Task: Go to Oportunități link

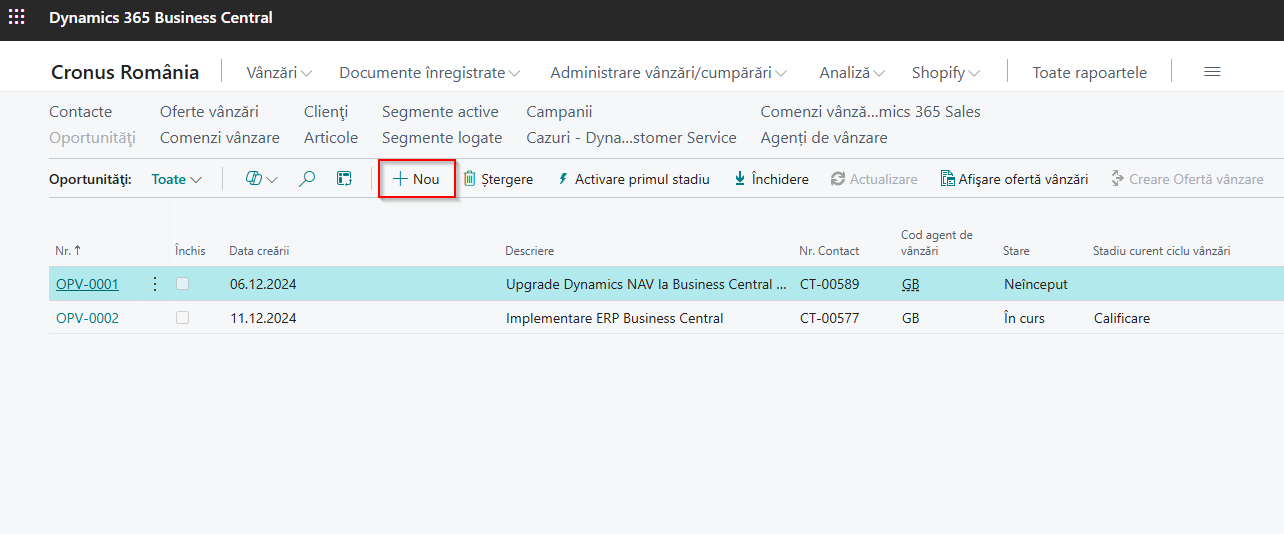Action: 92,137
